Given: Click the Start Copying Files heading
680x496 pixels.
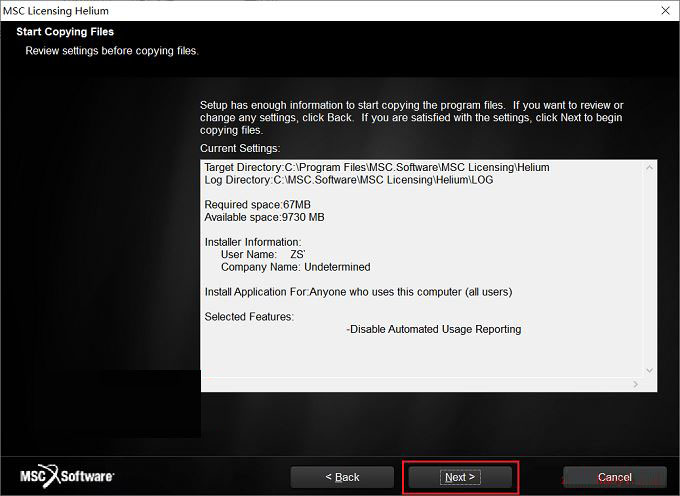Looking at the screenshot, I should (x=65, y=32).
